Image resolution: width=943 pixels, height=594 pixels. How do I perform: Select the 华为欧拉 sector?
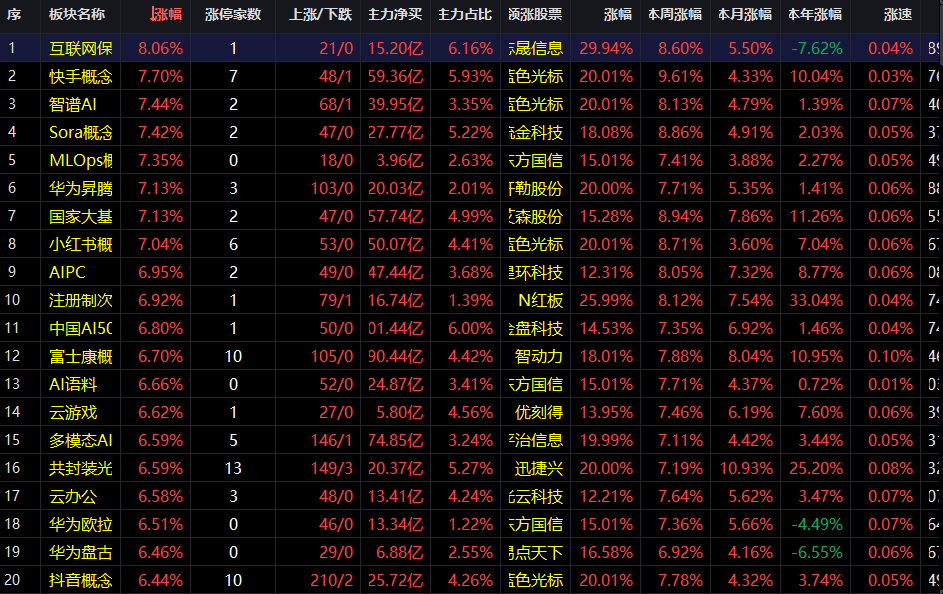pyautogui.click(x=81, y=524)
